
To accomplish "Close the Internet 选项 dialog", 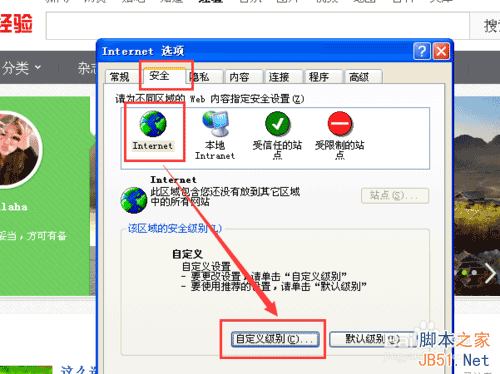I will [441, 51].
